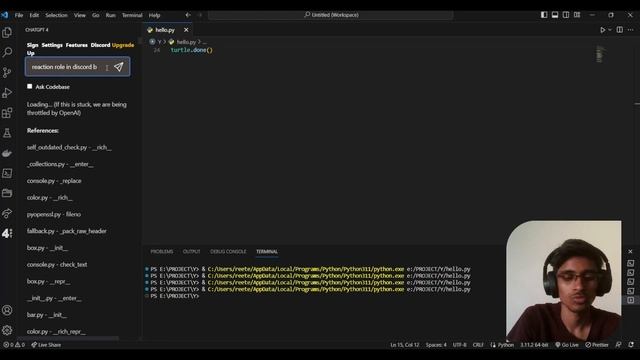Open reference pyopenssl.py - fileno
This screenshot has width=640, height=360.
click(x=54, y=214)
